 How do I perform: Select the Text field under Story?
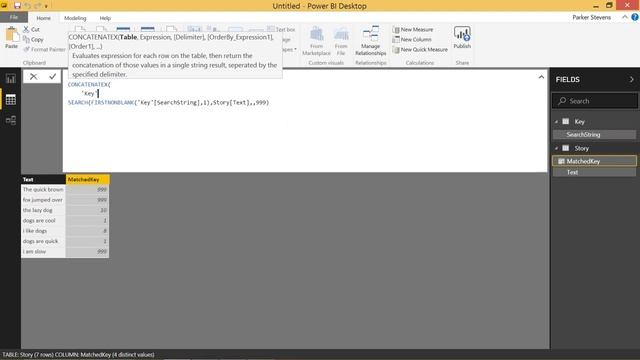click(x=594, y=172)
